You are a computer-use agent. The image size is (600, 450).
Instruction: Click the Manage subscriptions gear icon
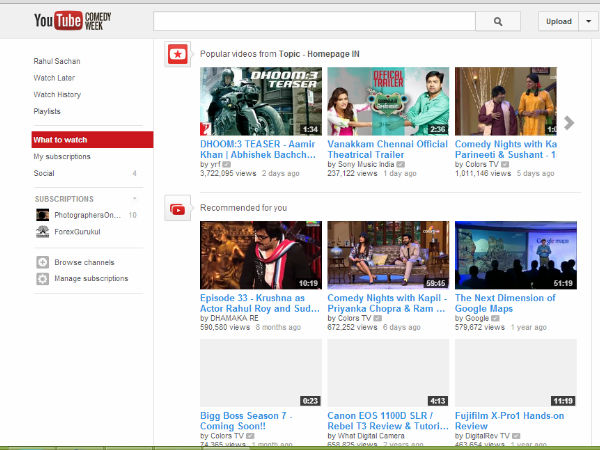(x=42, y=279)
